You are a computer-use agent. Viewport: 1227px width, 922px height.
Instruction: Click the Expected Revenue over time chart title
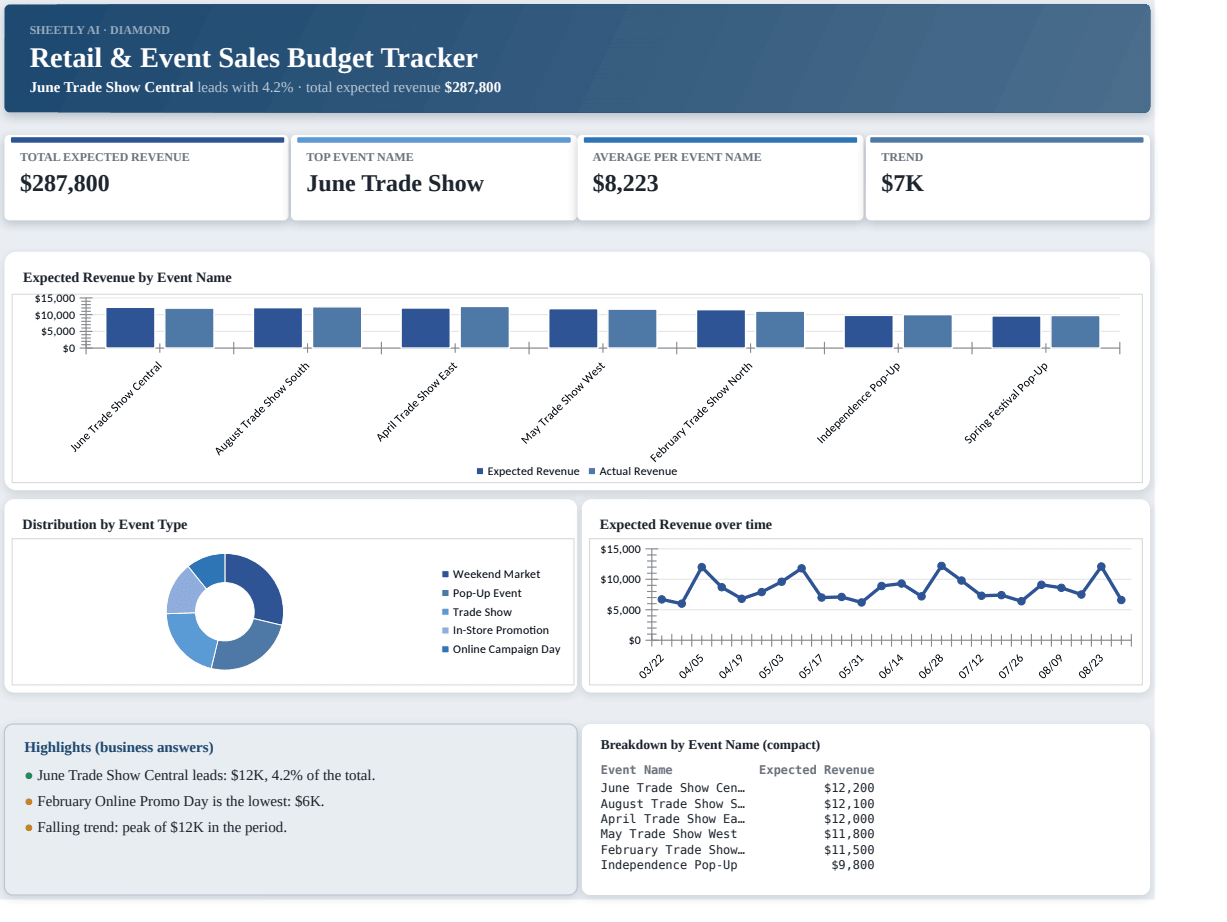pos(686,525)
